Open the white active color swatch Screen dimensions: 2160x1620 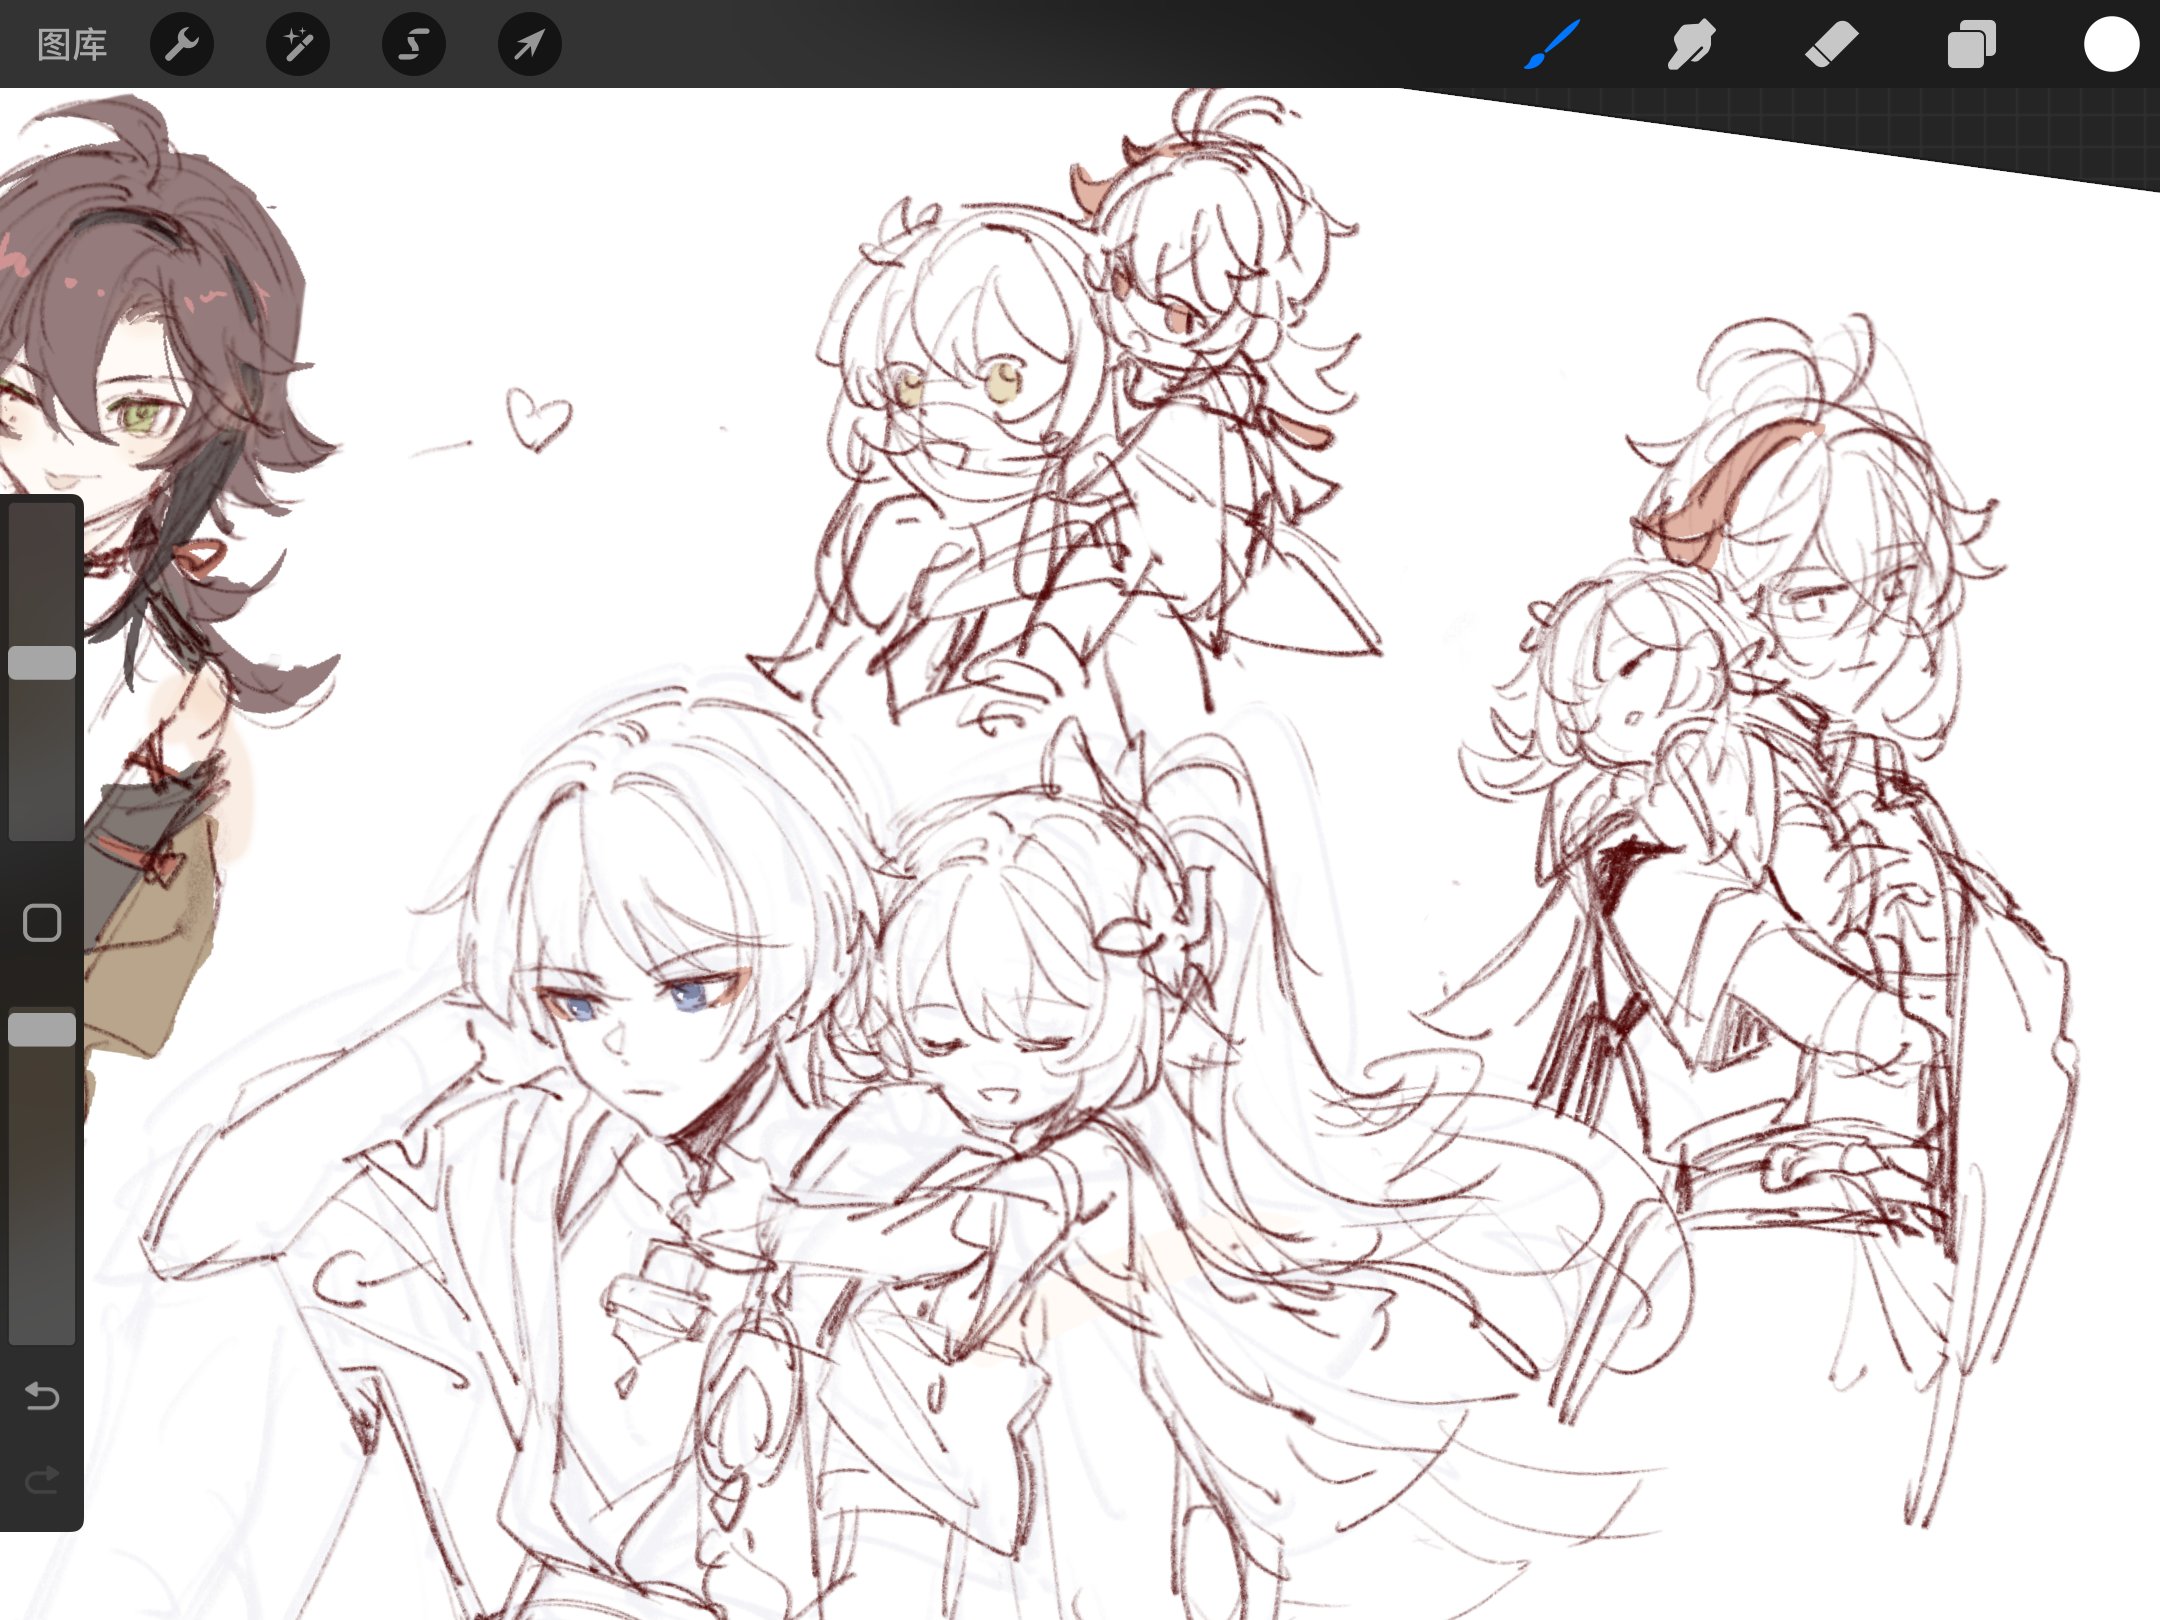coord(2111,45)
